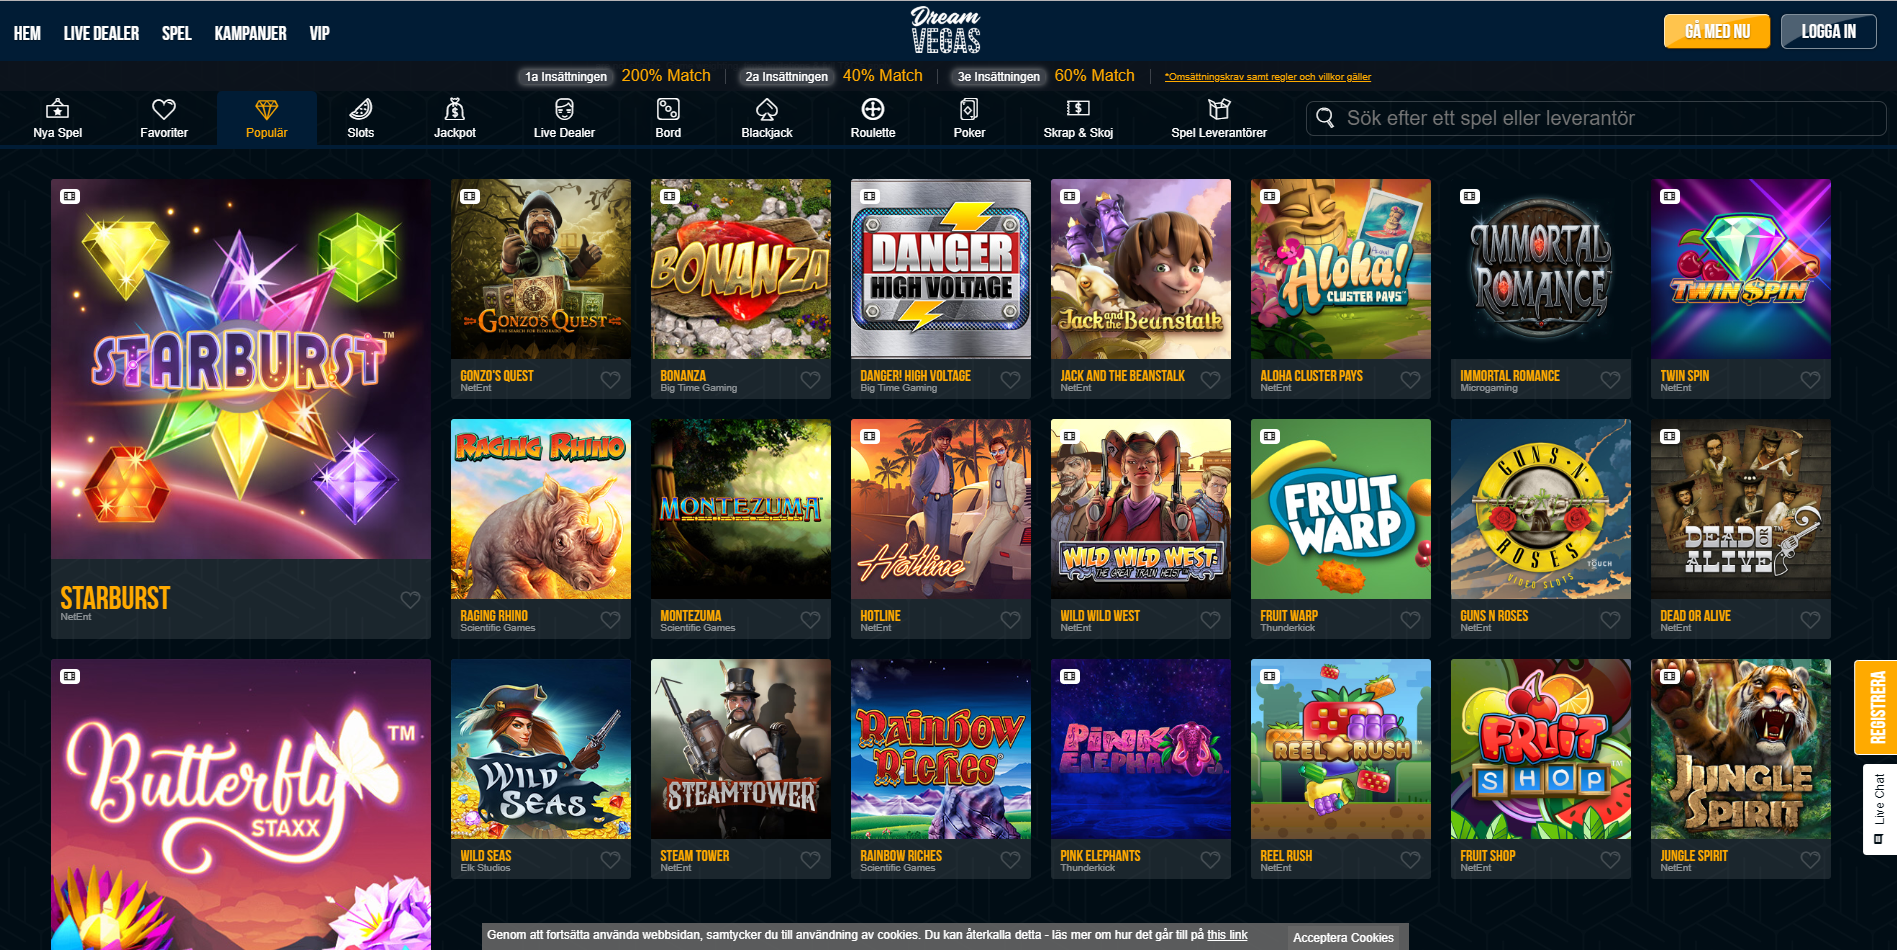Click the Gå Med Nu button
The image size is (1897, 950).
point(1717,31)
